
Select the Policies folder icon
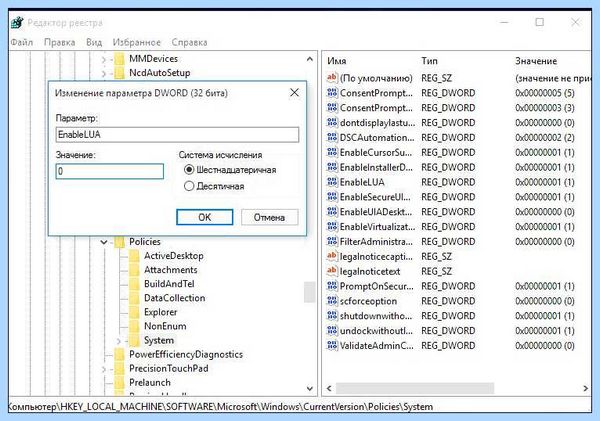click(119, 242)
